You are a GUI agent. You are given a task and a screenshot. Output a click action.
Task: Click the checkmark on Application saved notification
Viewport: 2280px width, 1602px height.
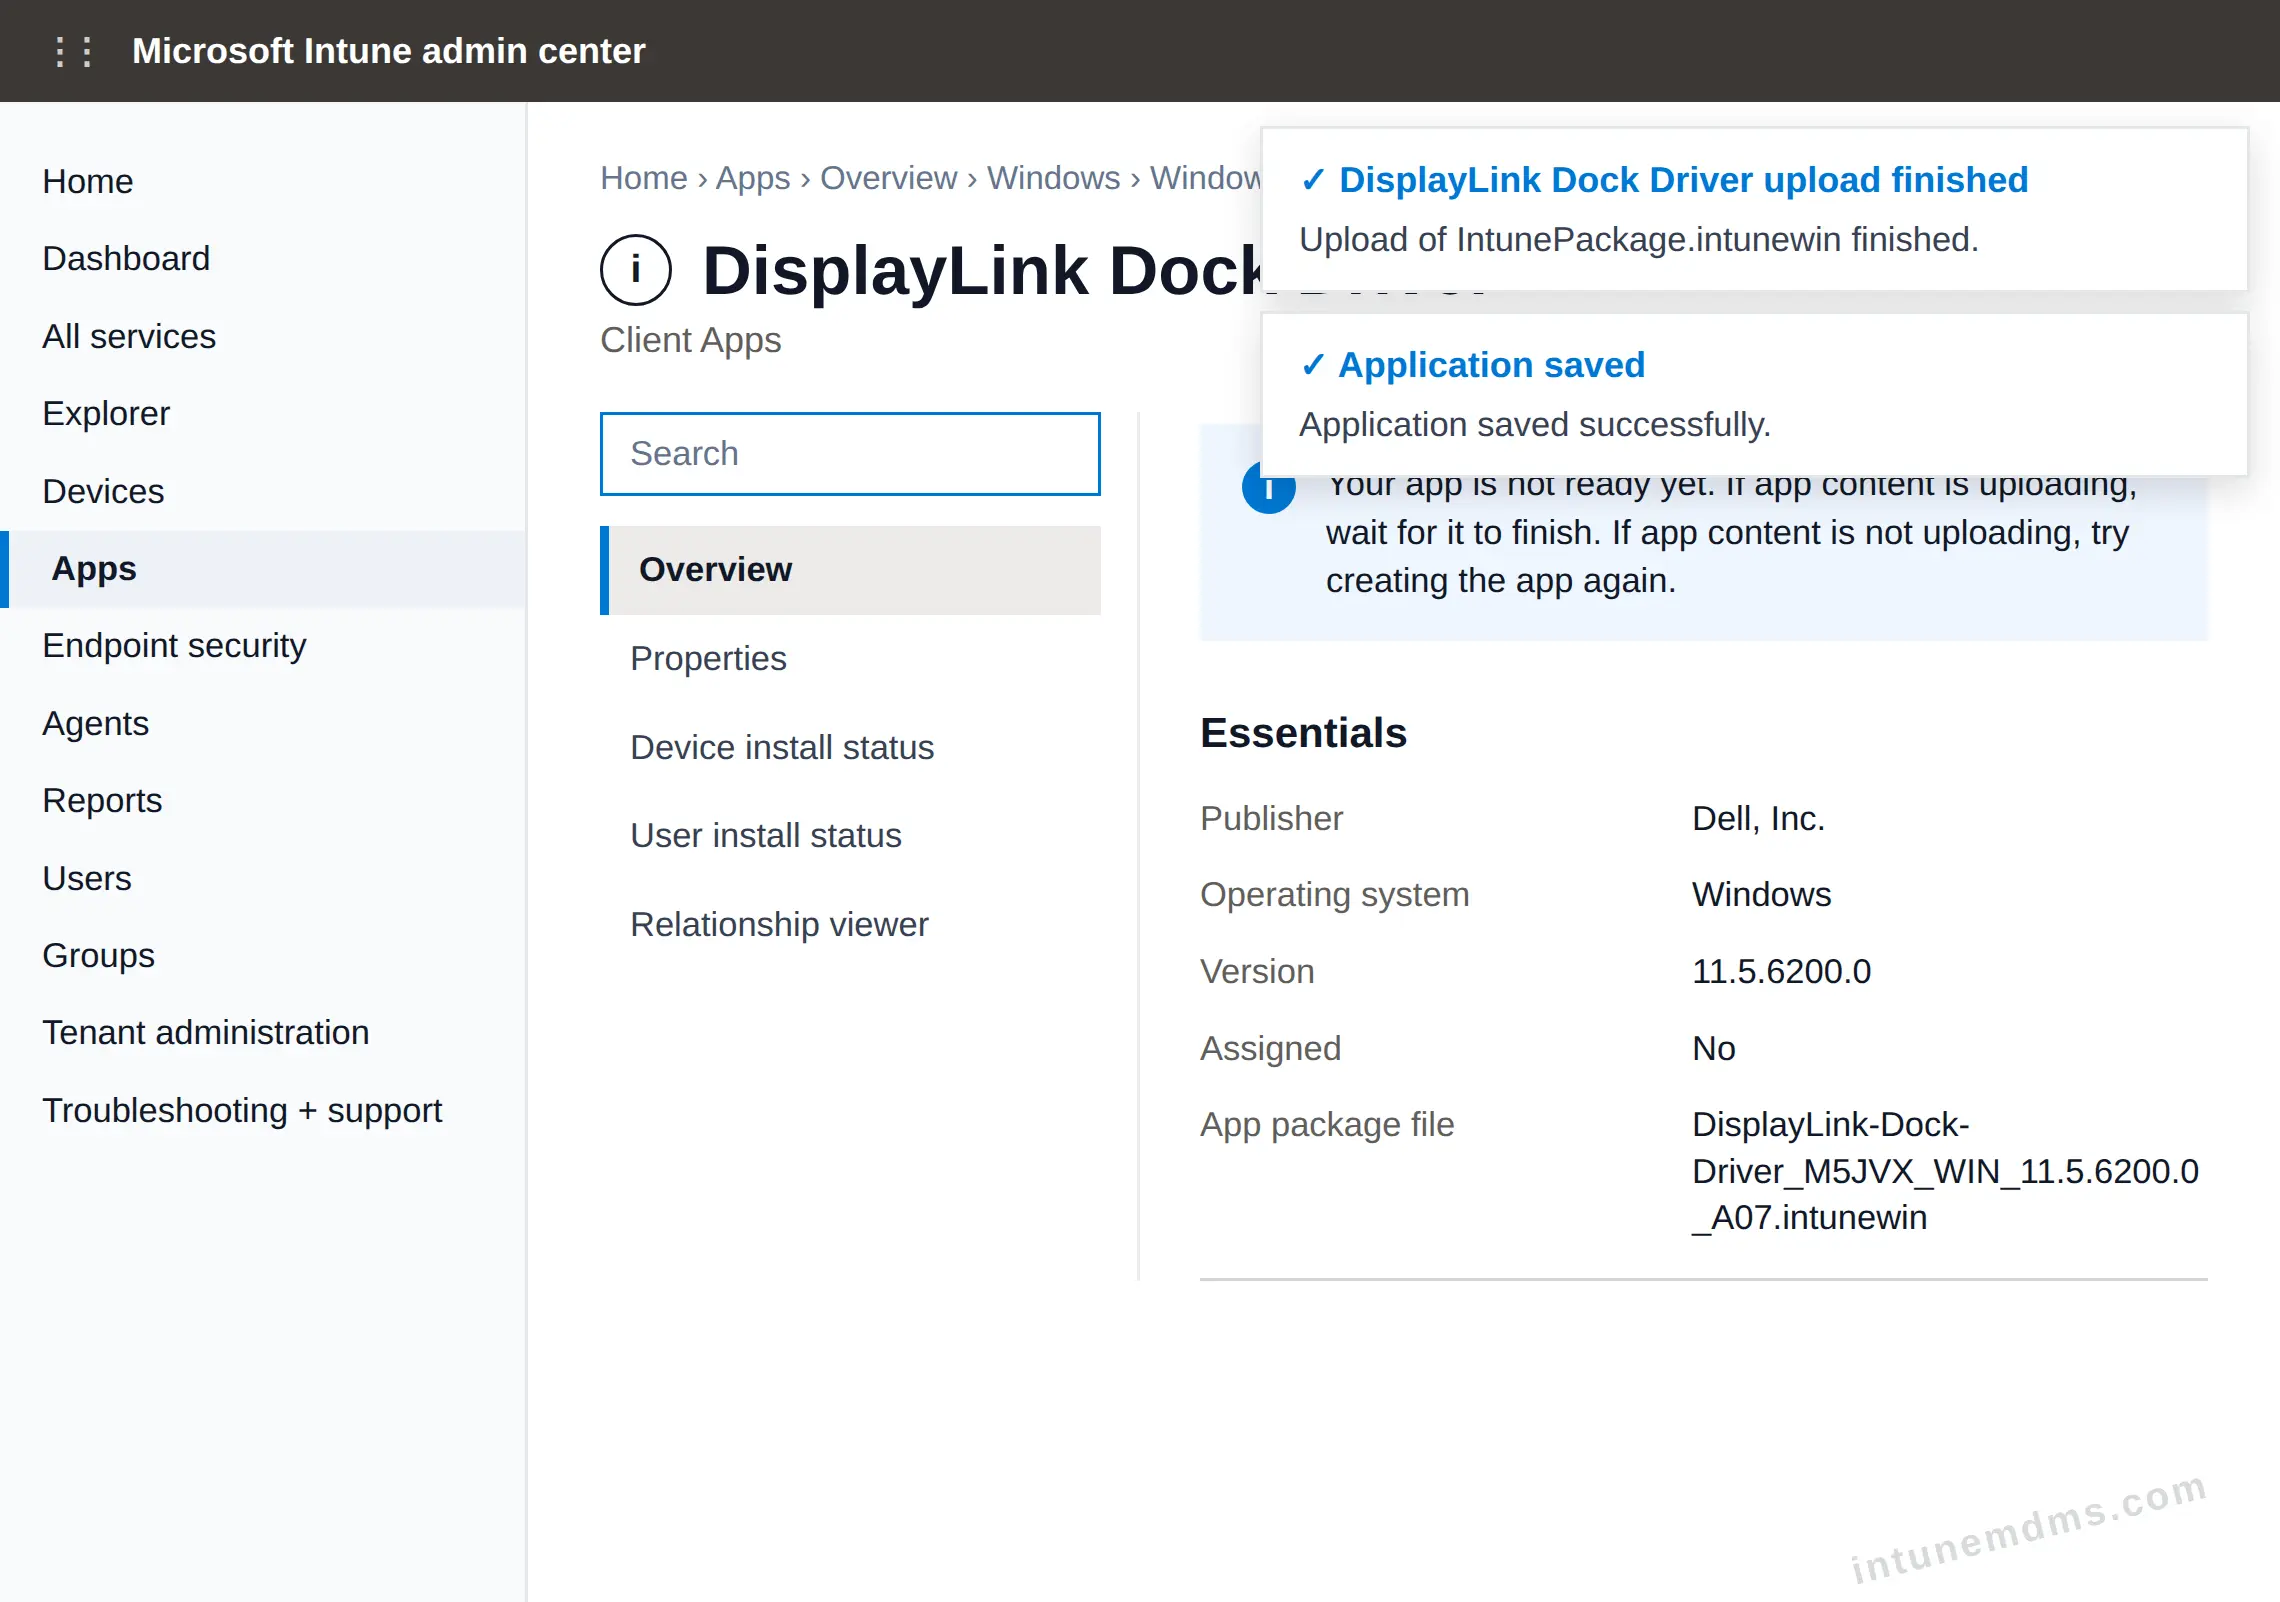pyautogui.click(x=1313, y=365)
